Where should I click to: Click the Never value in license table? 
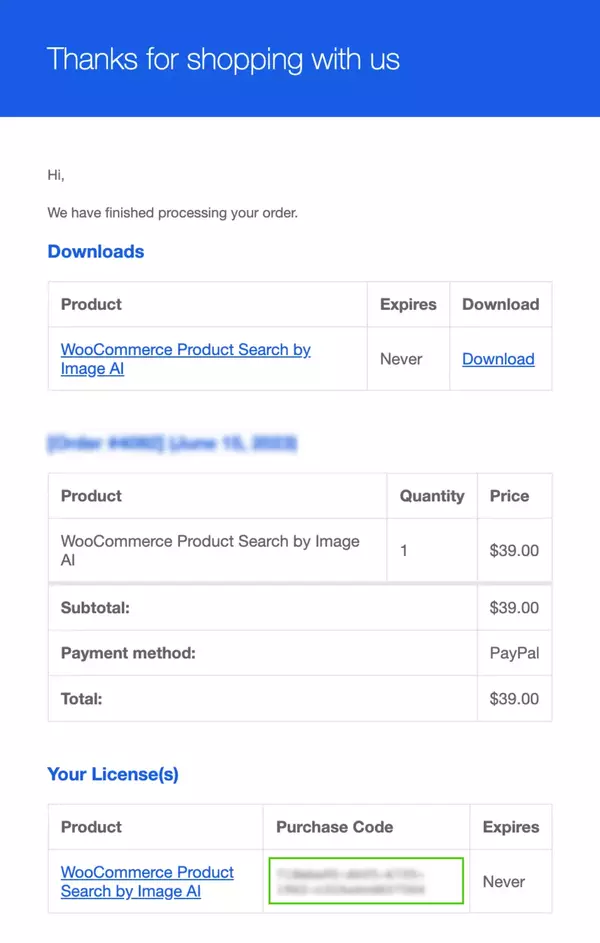pos(504,882)
